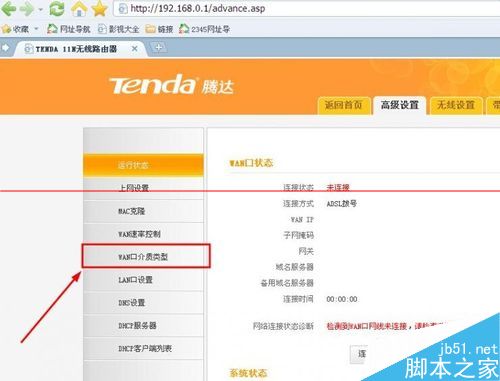Screen dimensions: 500x381
Task: Click the green refresh icon
Action: (57, 9)
